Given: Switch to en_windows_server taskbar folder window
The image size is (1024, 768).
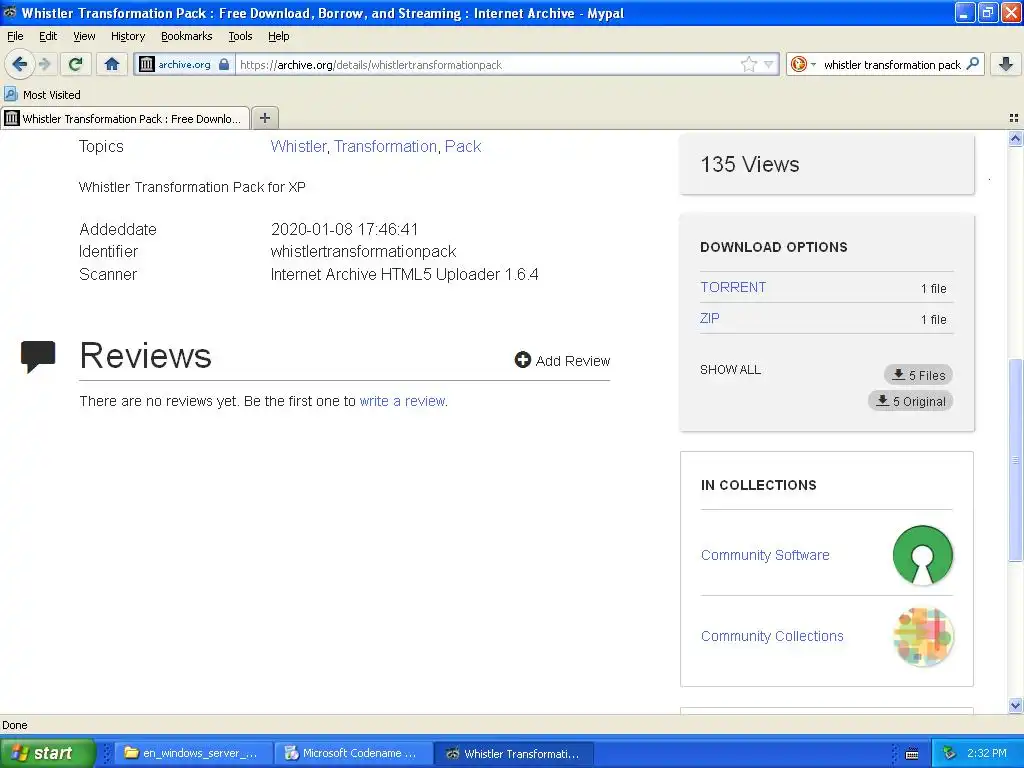Looking at the screenshot, I should [192, 753].
